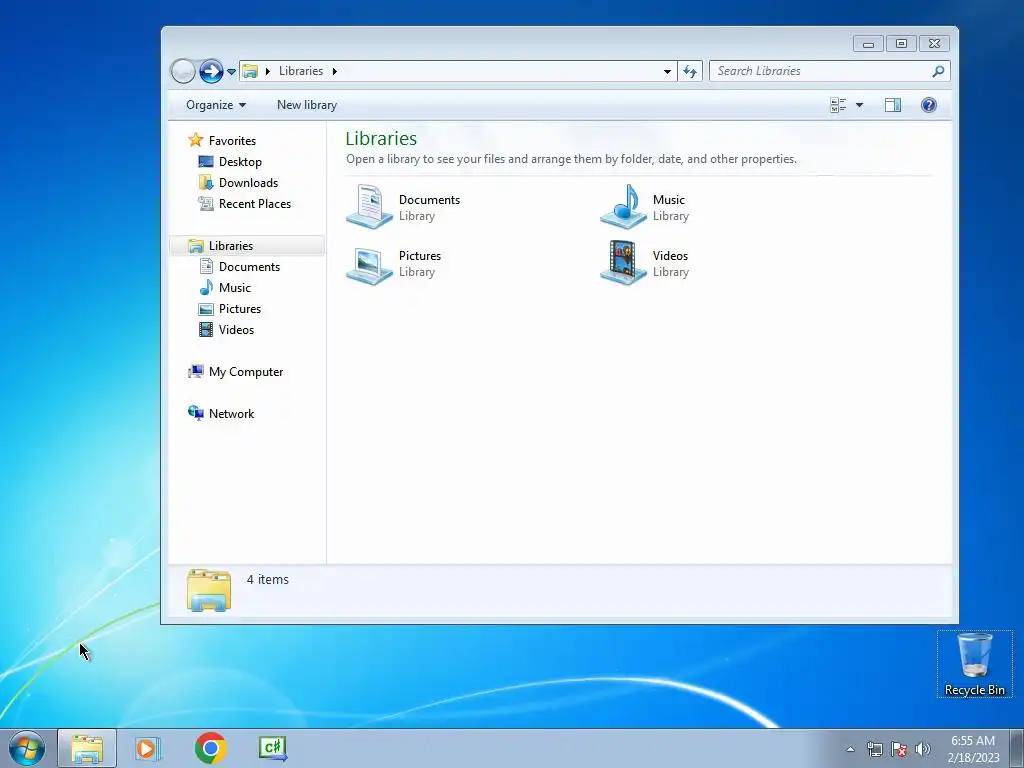Expand the view options dropdown arrow
Viewport: 1024px width, 768px height.
859,105
